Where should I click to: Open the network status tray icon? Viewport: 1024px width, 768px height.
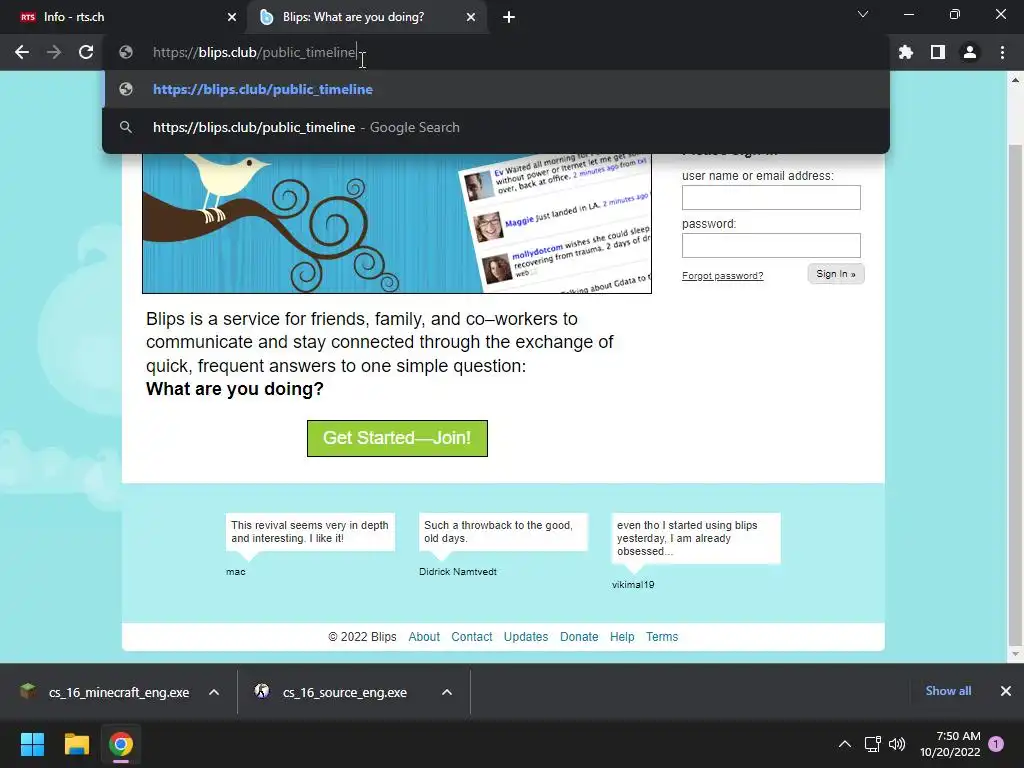pyautogui.click(x=872, y=744)
